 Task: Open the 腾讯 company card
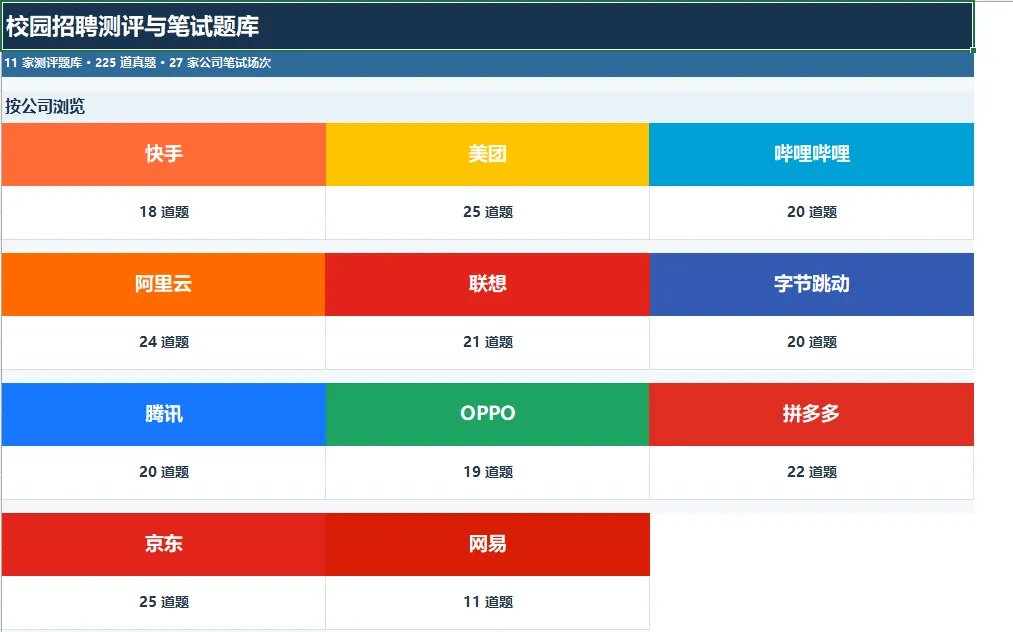pos(163,414)
